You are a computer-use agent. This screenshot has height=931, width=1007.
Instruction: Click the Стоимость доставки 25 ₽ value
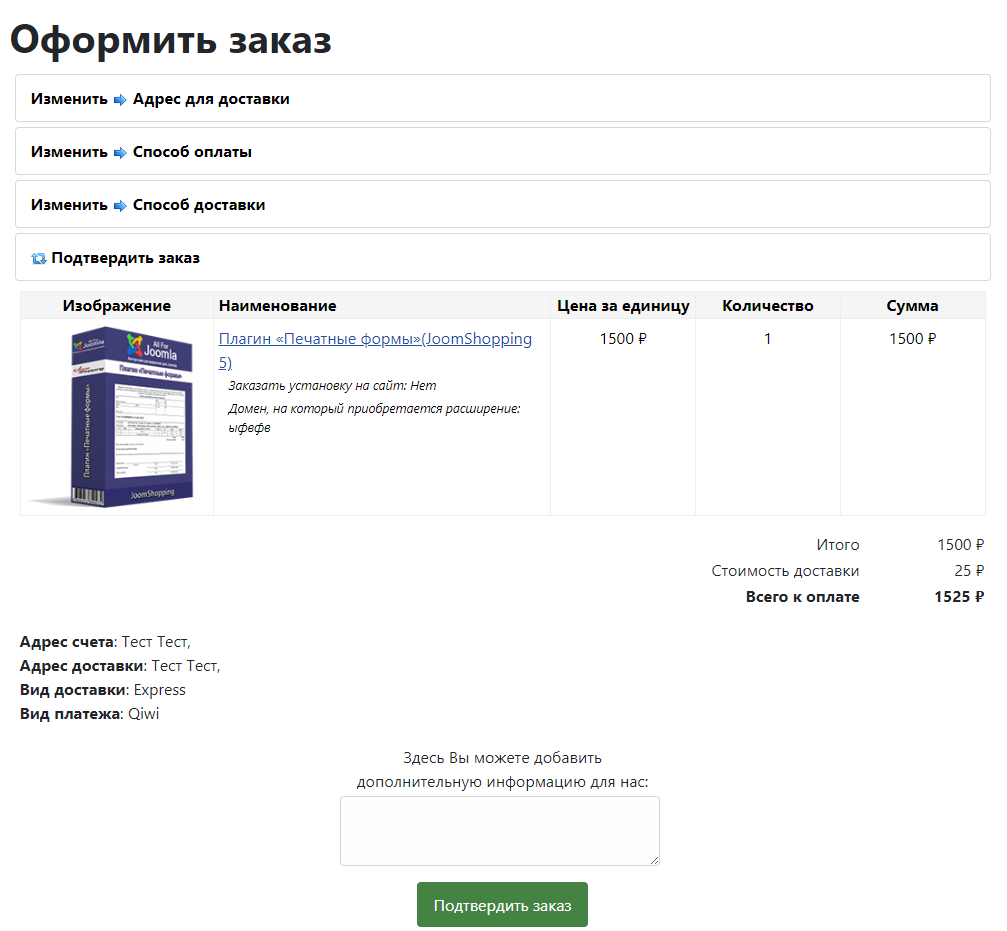pos(968,570)
